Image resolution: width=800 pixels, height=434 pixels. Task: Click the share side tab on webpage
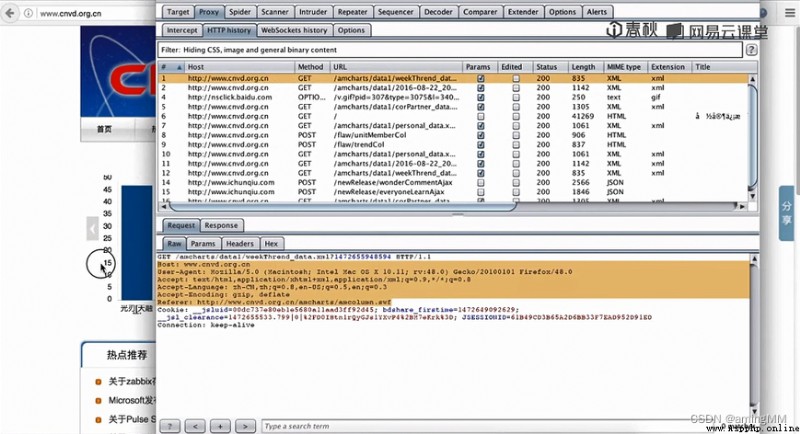point(787,213)
